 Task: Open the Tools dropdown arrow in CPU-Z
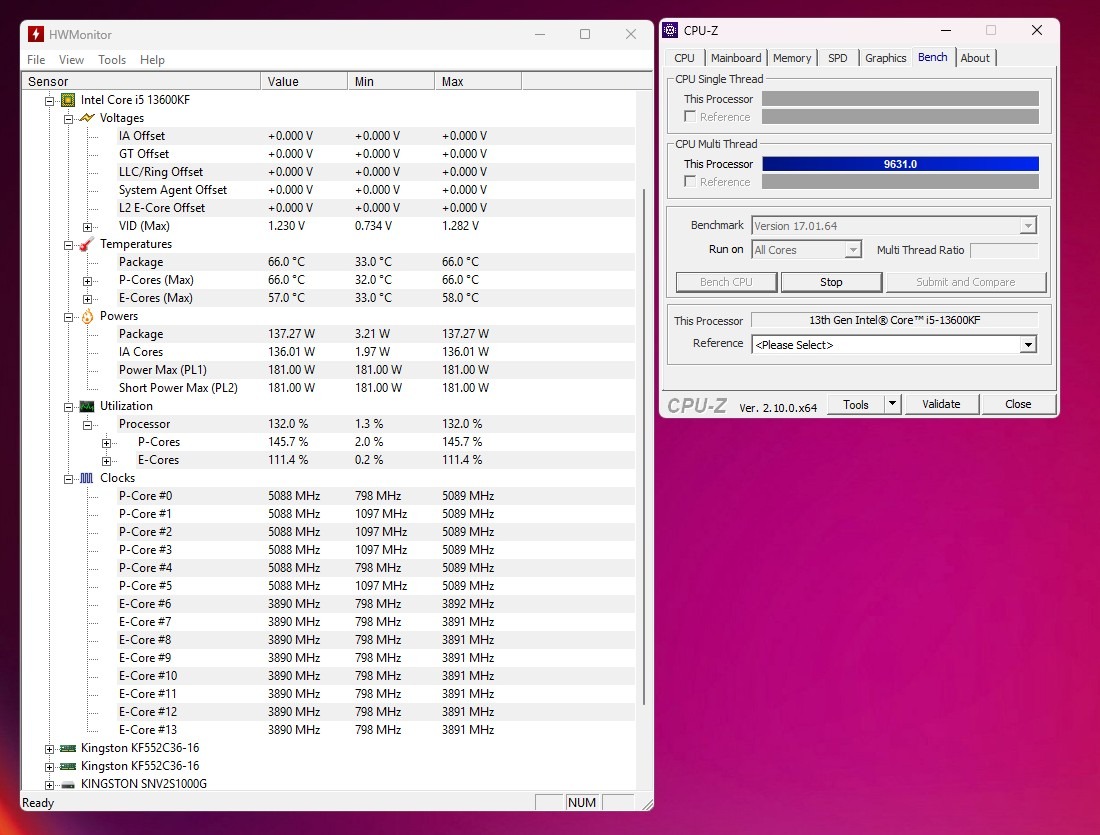click(x=892, y=404)
